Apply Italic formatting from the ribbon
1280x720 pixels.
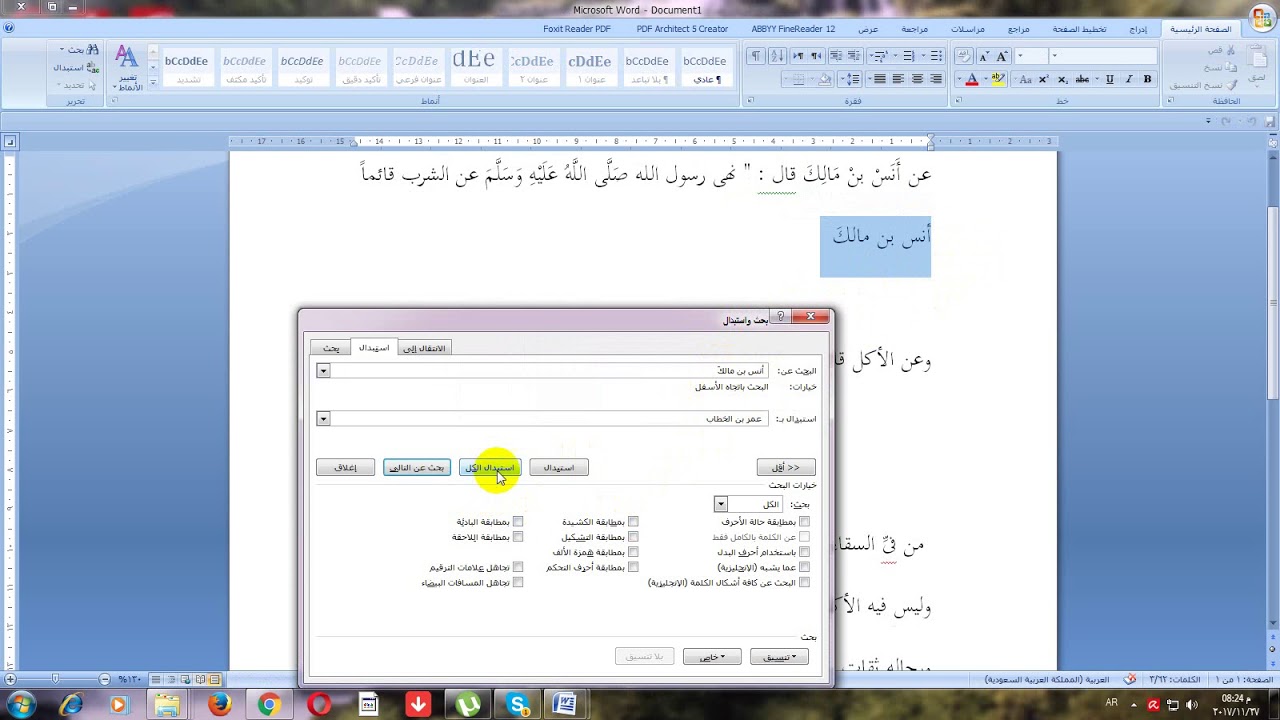(x=1129, y=79)
